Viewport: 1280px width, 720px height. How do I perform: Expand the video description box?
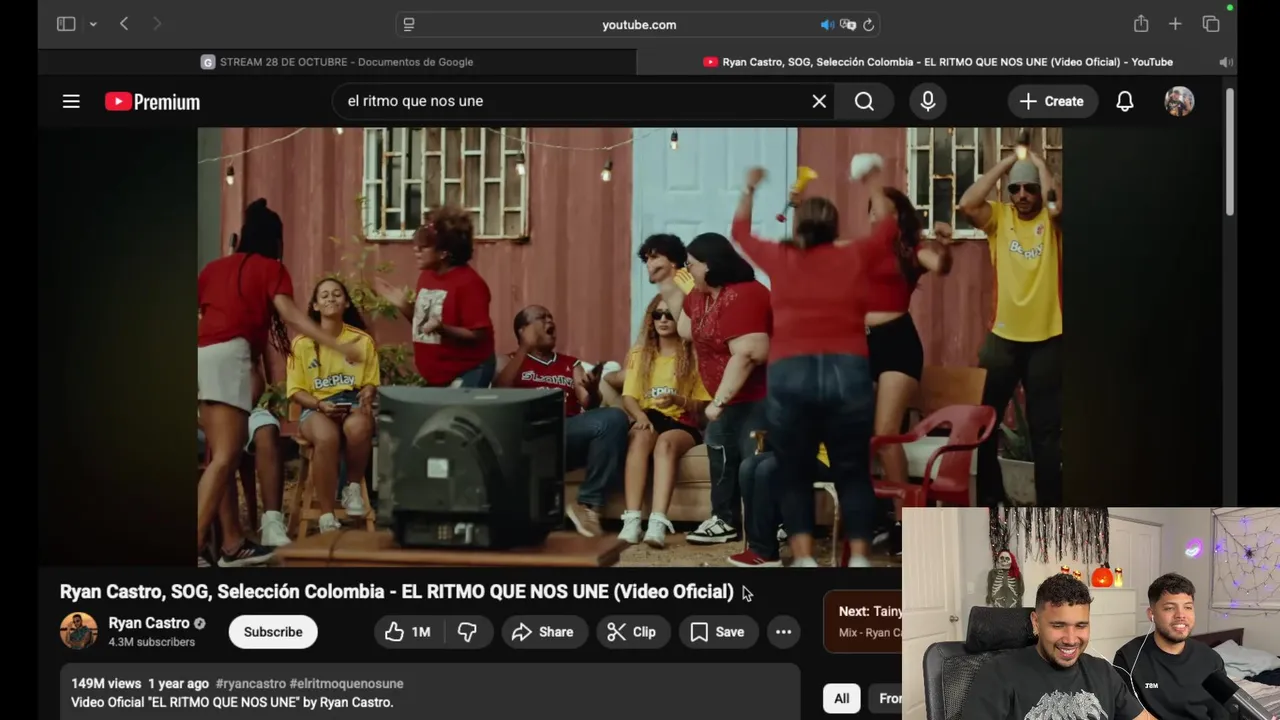[x=430, y=692]
